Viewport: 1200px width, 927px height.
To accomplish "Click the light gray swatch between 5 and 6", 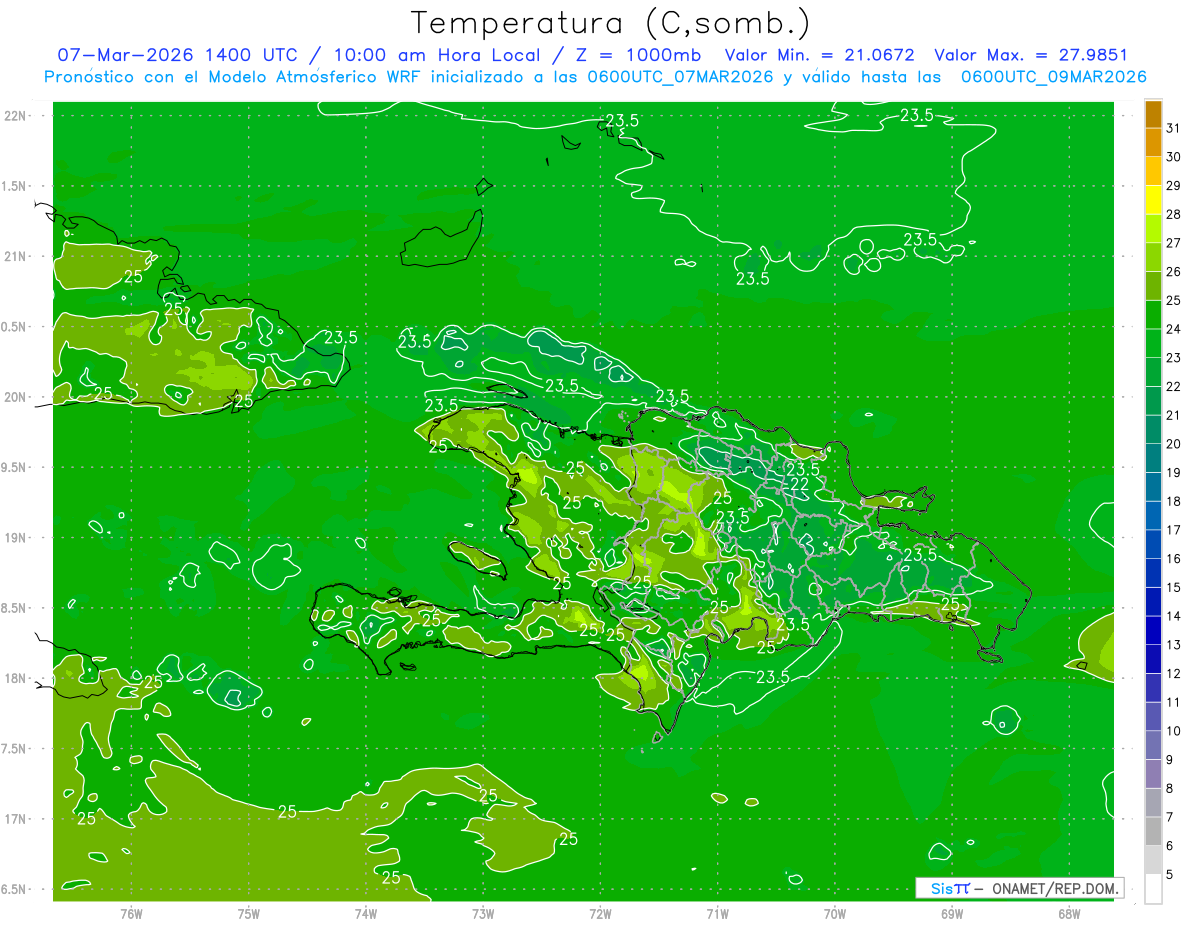I will [1153, 860].
